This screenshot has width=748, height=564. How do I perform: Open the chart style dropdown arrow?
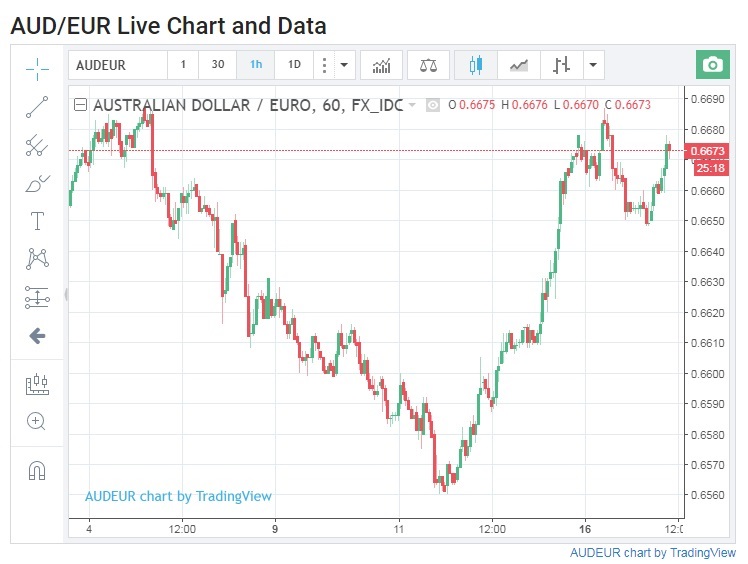[x=594, y=65]
